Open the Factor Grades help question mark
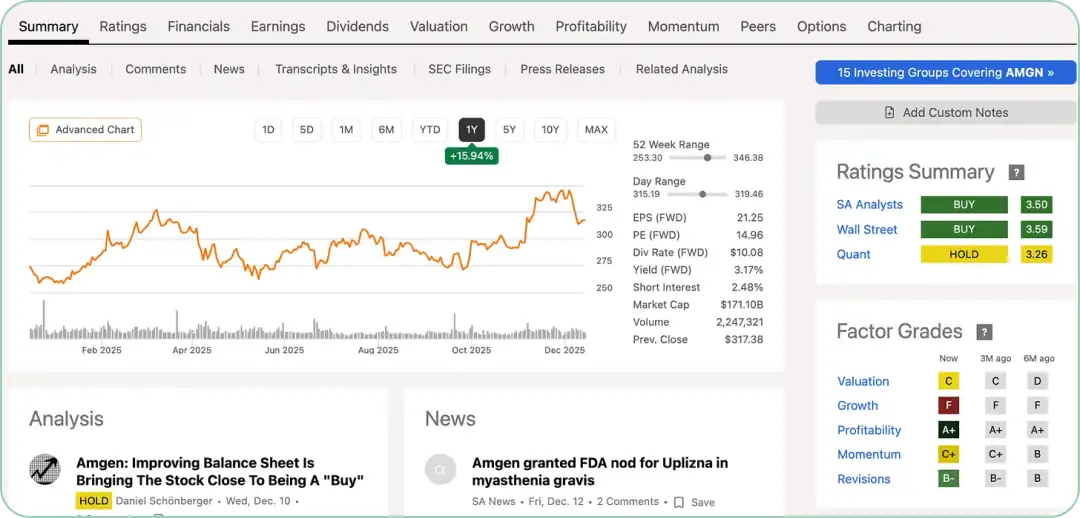The image size is (1080, 518). point(984,332)
